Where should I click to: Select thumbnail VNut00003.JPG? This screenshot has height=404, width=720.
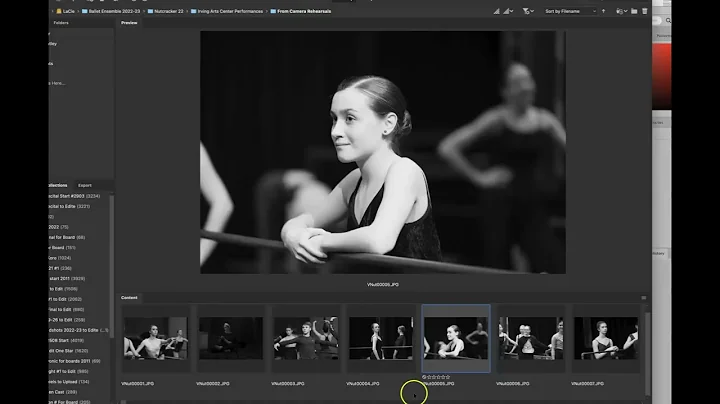tap(306, 338)
